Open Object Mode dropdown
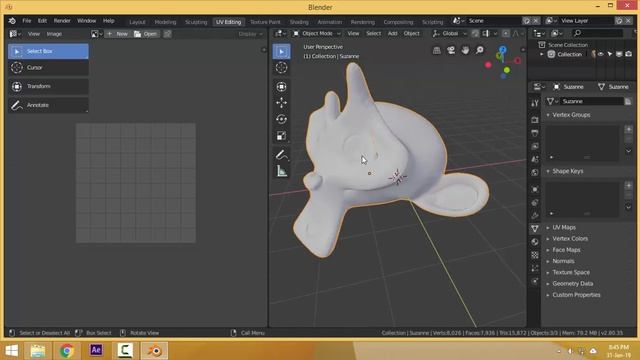 pos(317,33)
